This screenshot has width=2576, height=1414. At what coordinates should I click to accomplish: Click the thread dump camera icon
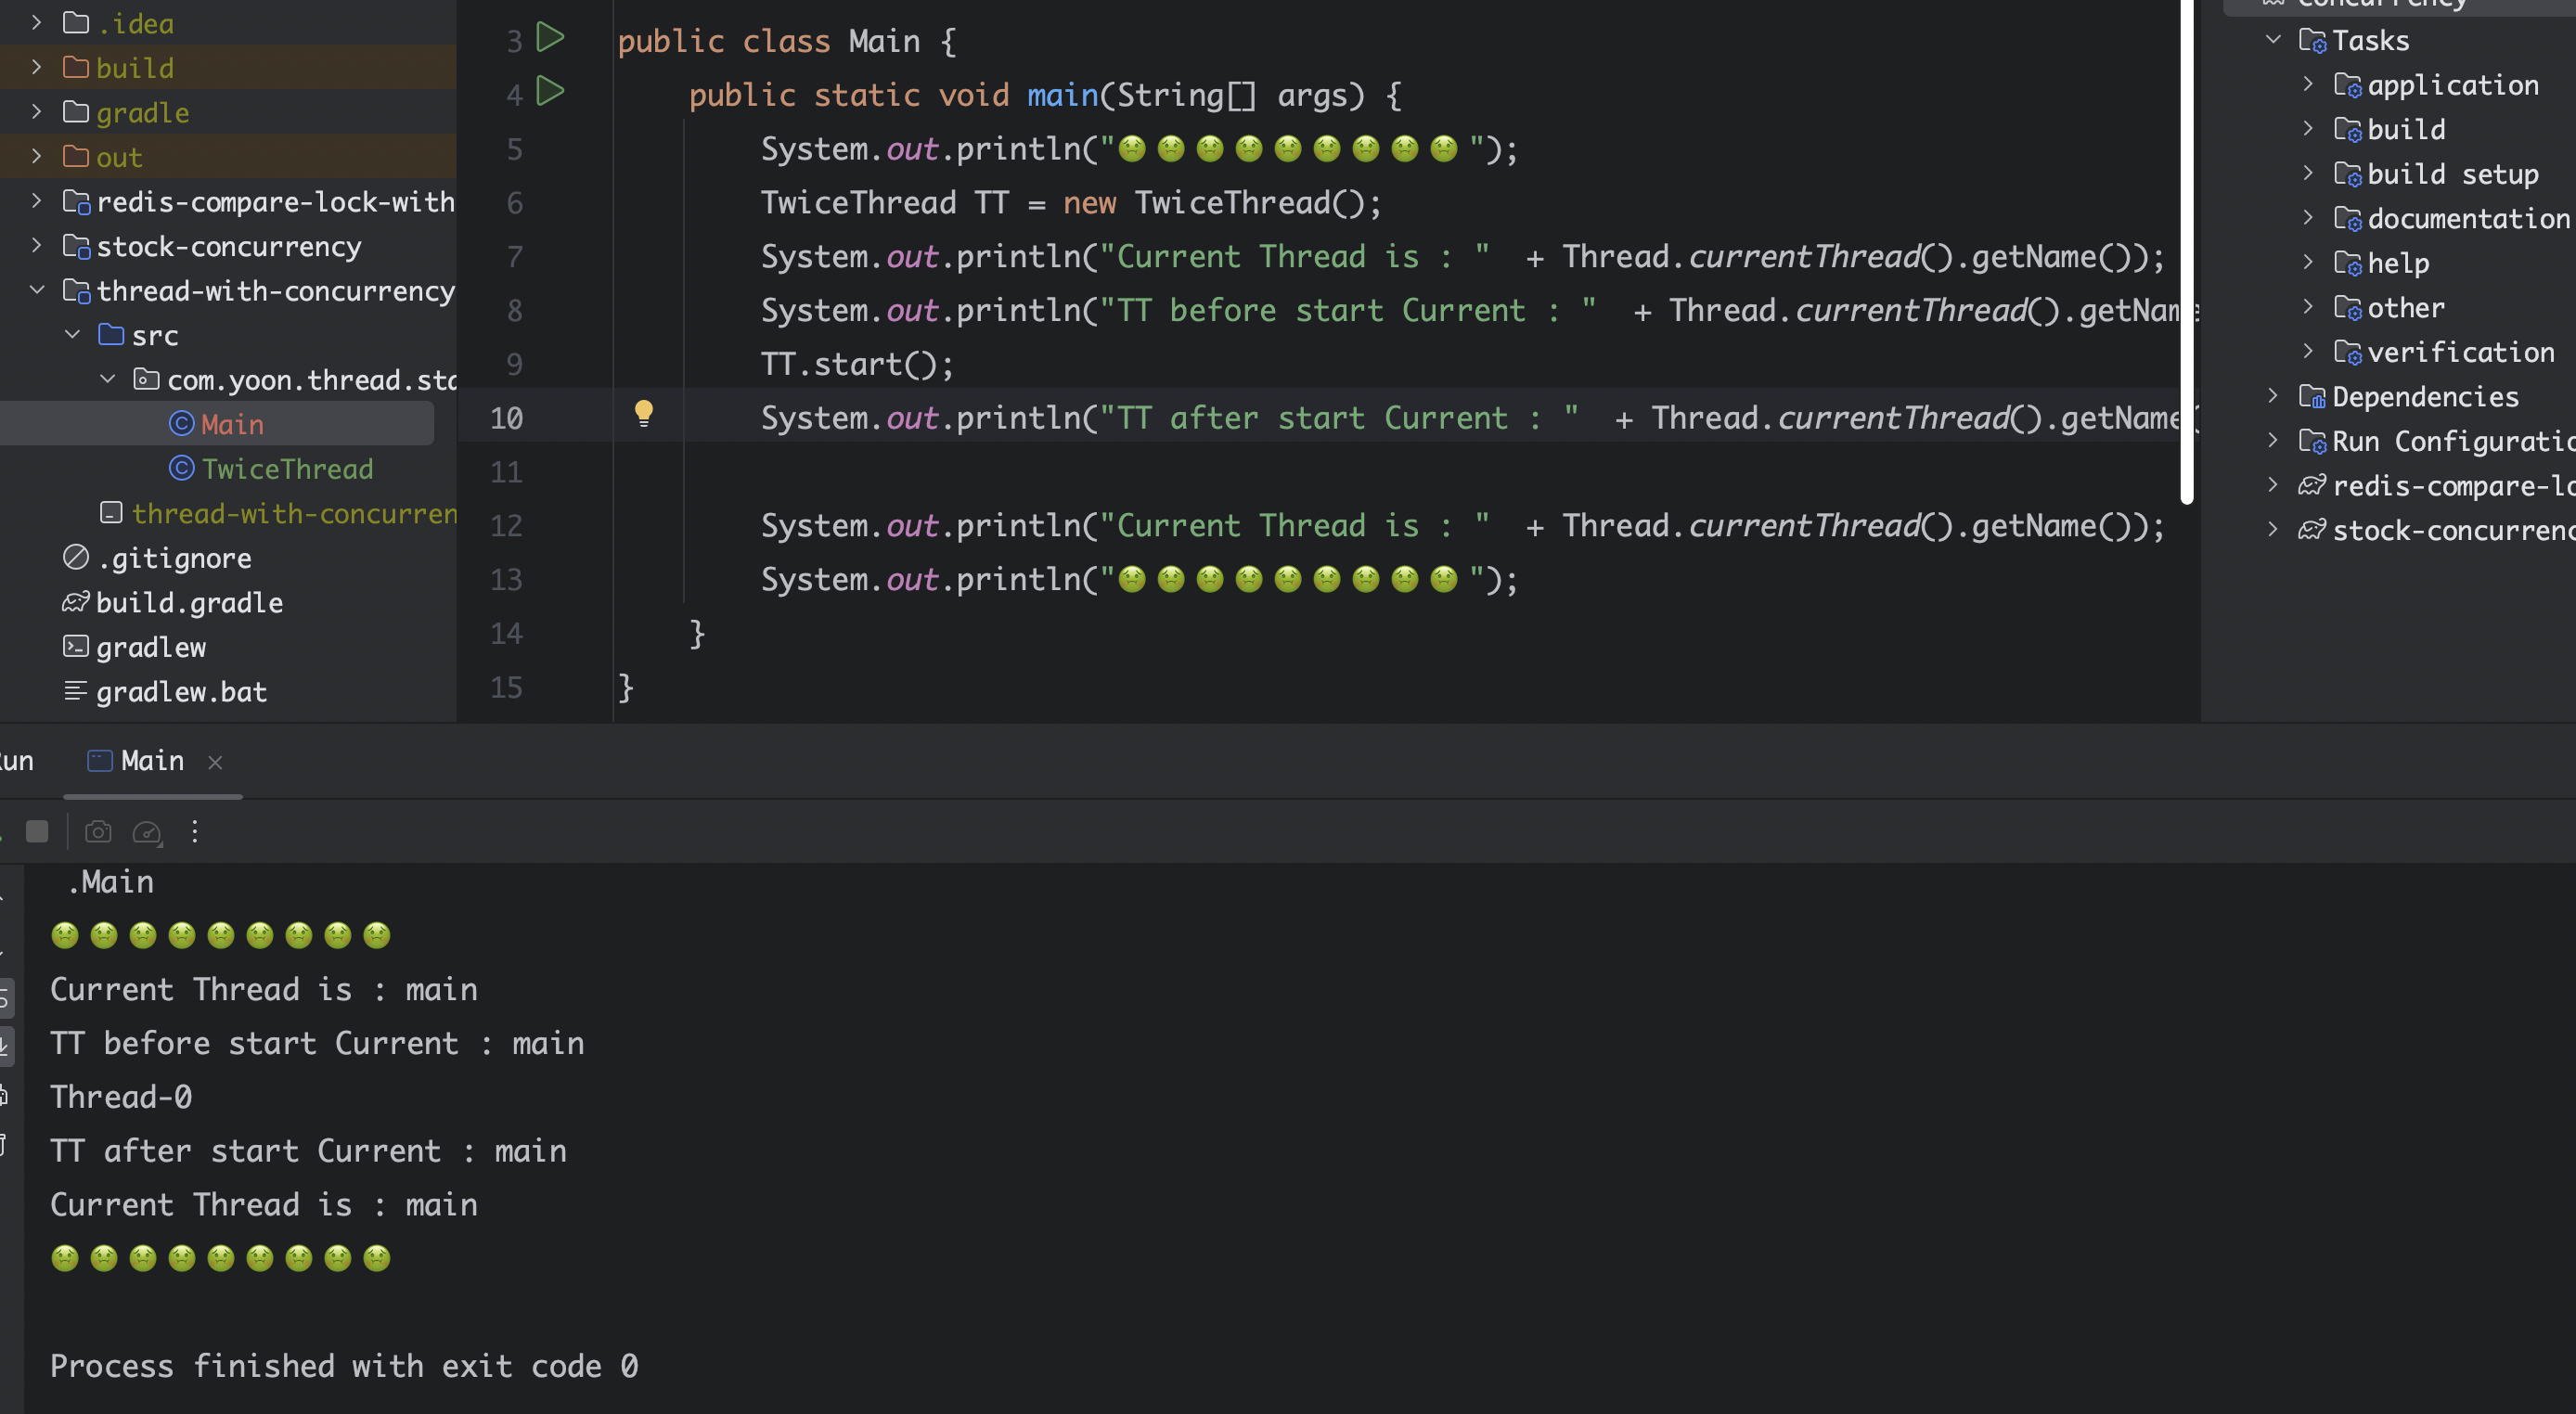pyautogui.click(x=98, y=832)
